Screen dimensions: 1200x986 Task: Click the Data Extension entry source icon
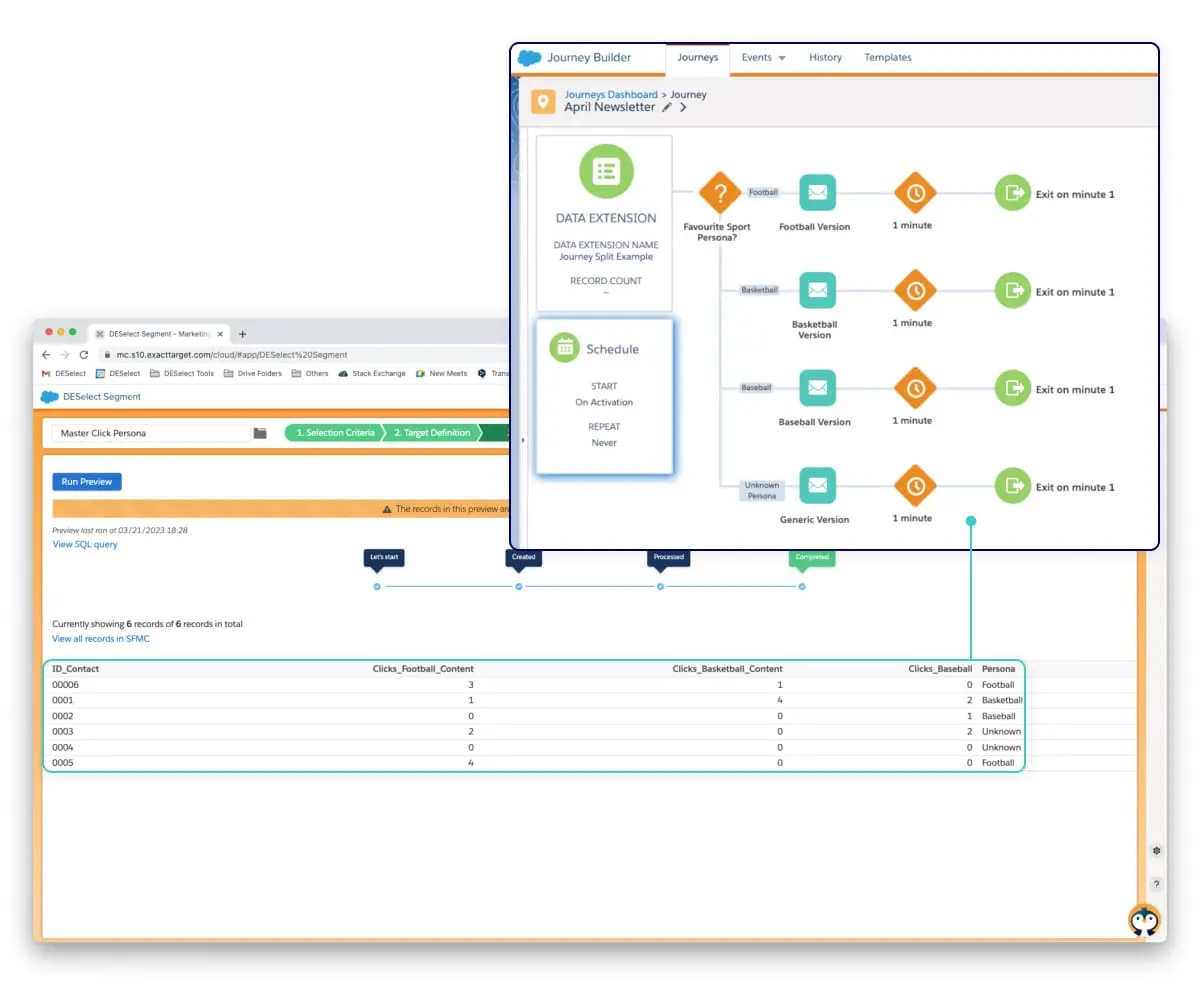605,171
